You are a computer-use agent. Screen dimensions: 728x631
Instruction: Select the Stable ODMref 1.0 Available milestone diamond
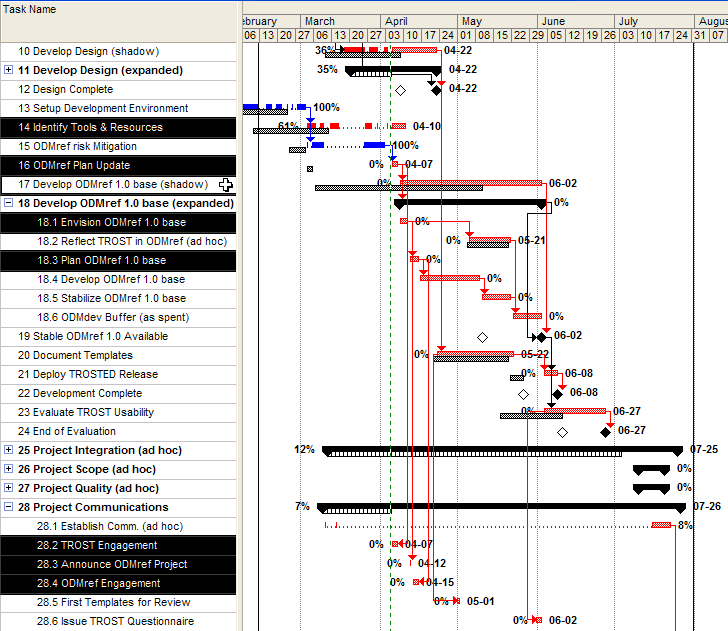coord(542,337)
